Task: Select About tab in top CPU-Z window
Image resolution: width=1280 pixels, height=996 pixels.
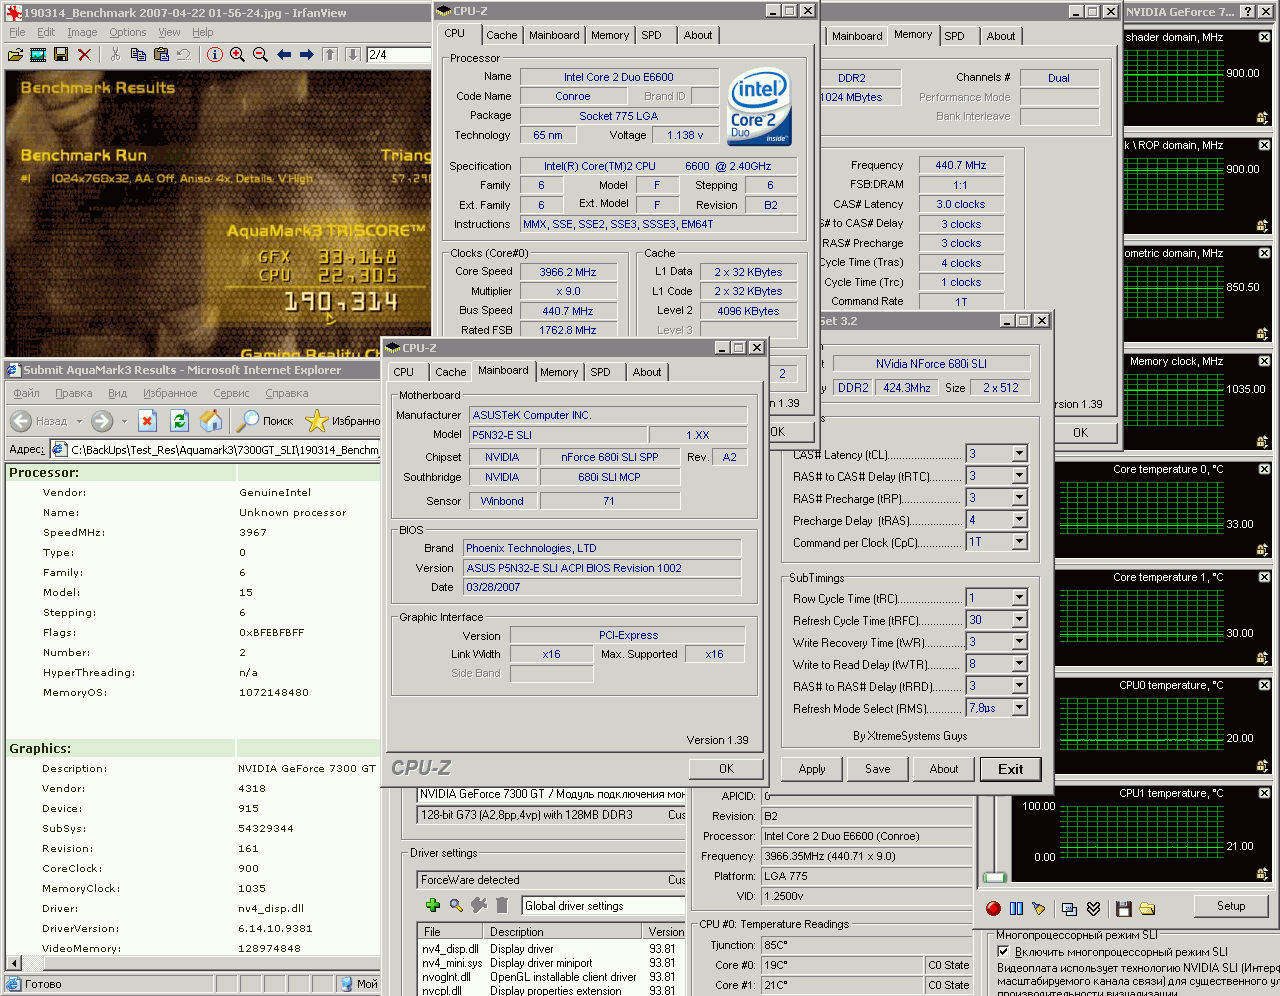Action: (698, 35)
